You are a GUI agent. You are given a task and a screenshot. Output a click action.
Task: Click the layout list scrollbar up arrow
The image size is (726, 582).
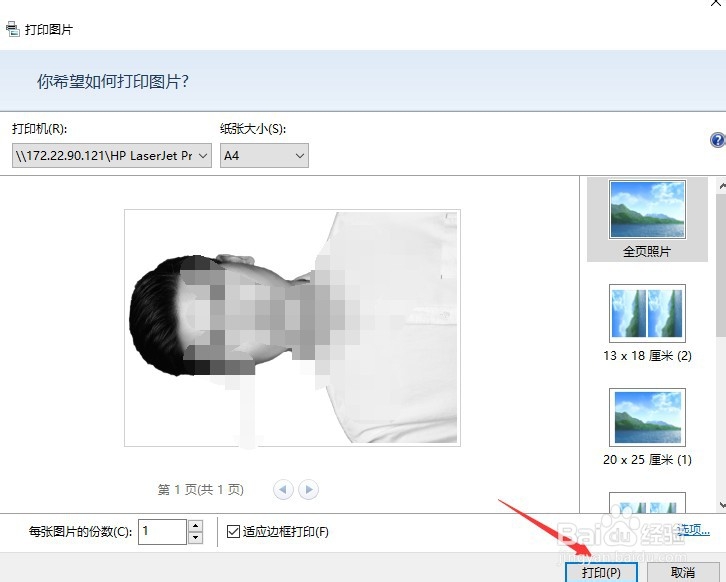click(x=722, y=186)
